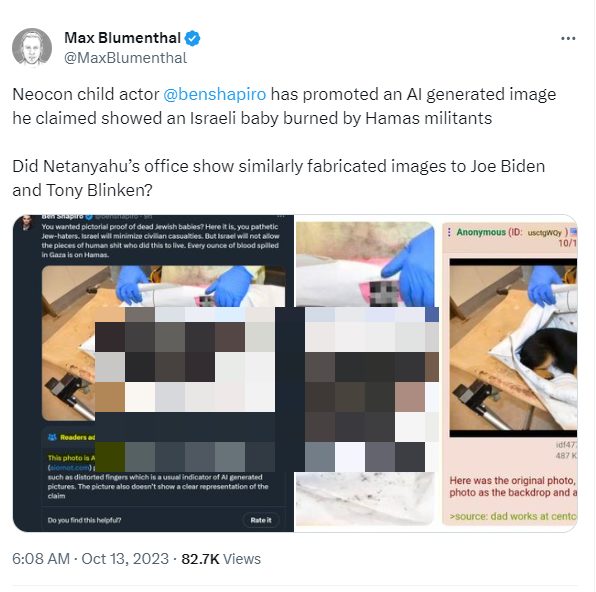
Task: Click the Readers added context icon
Action: tap(52, 437)
